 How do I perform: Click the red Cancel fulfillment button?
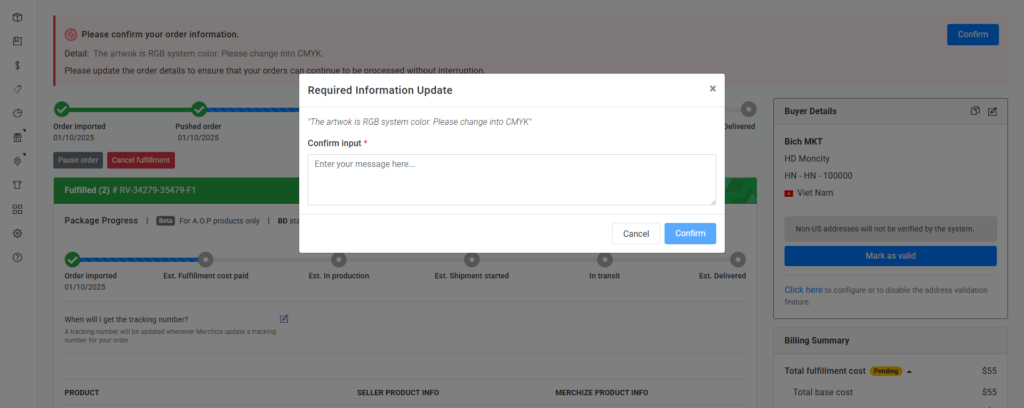click(x=141, y=160)
